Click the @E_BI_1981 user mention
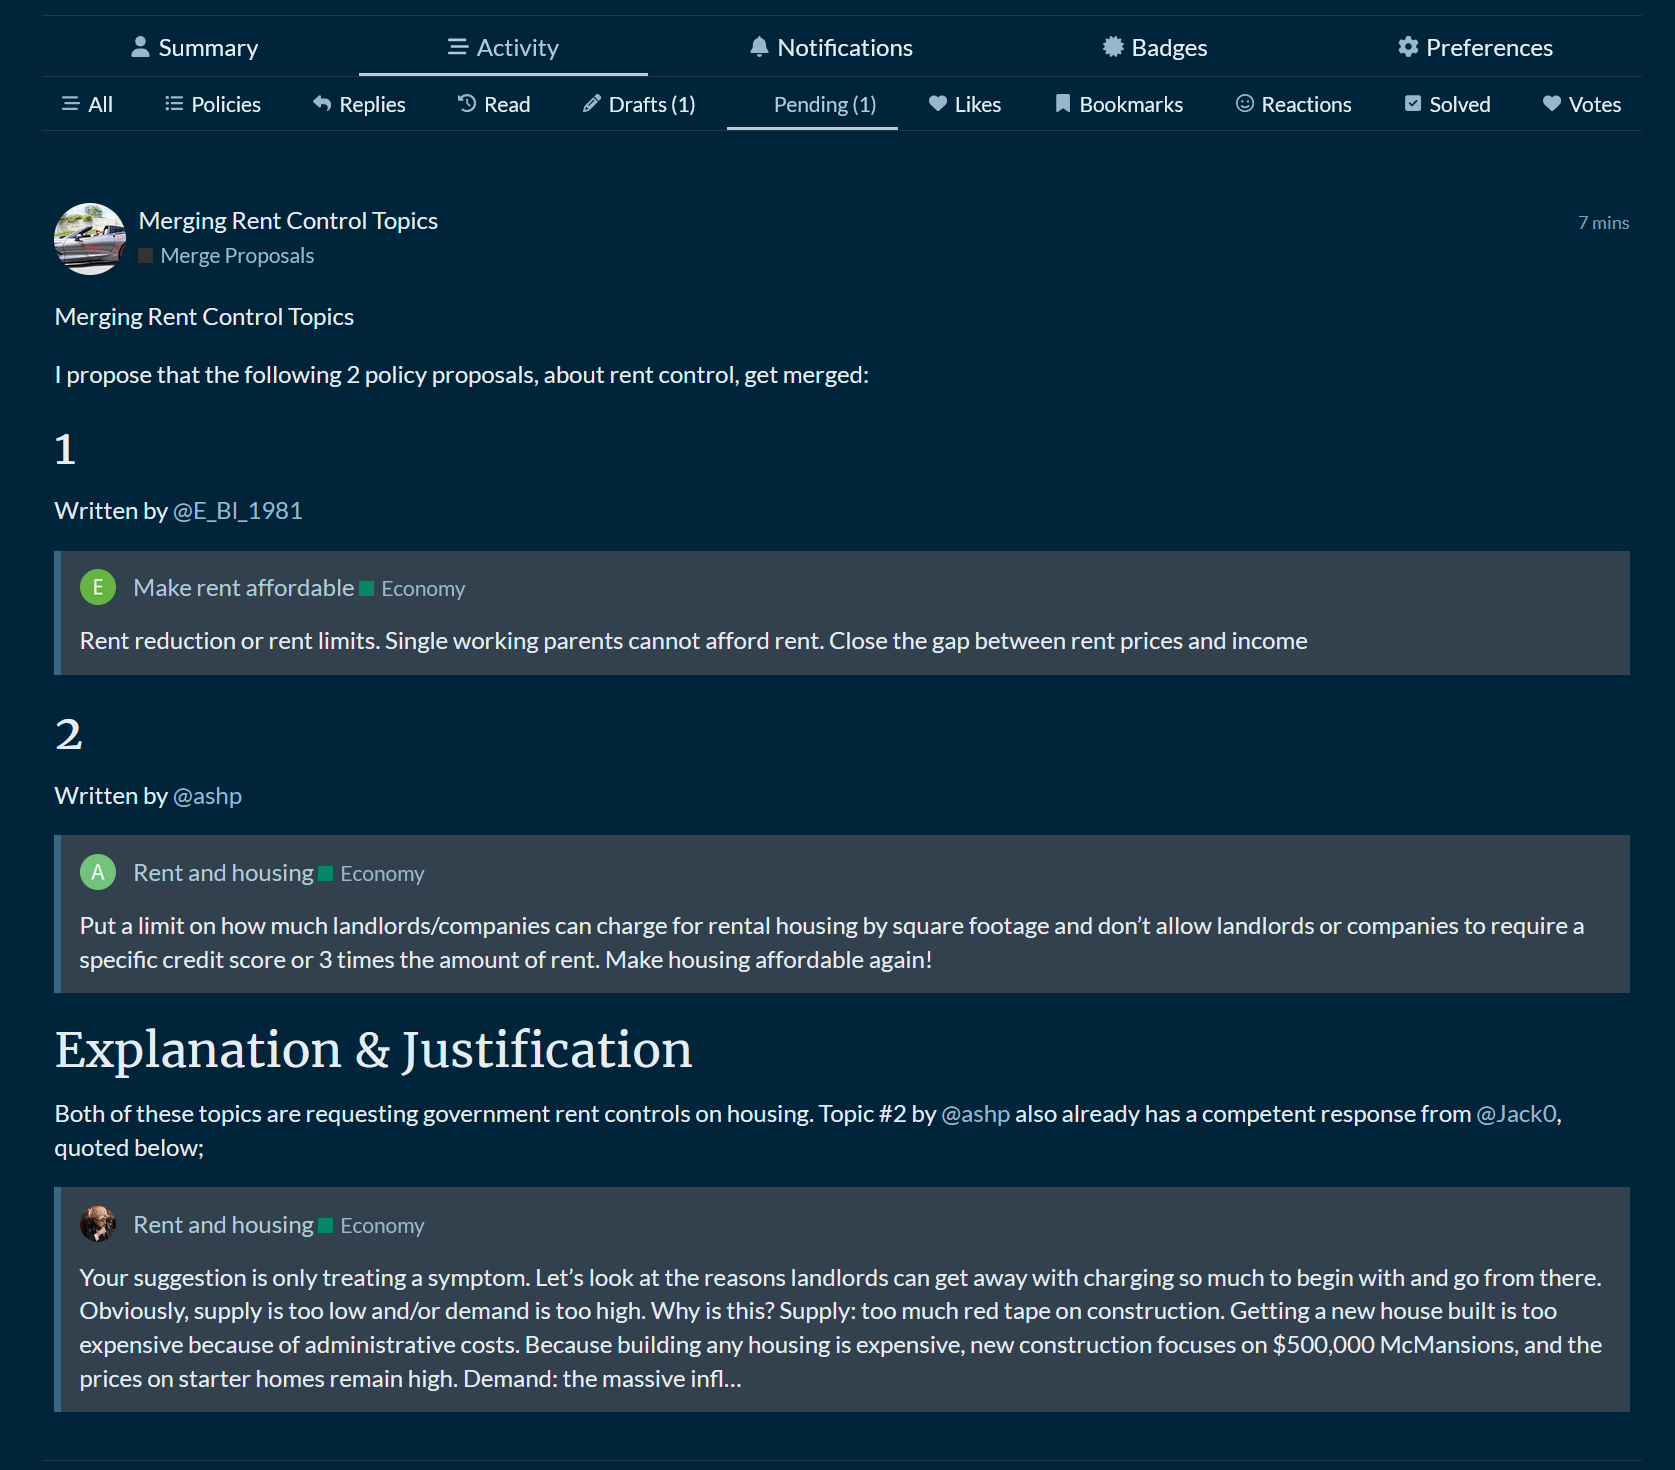 238,511
